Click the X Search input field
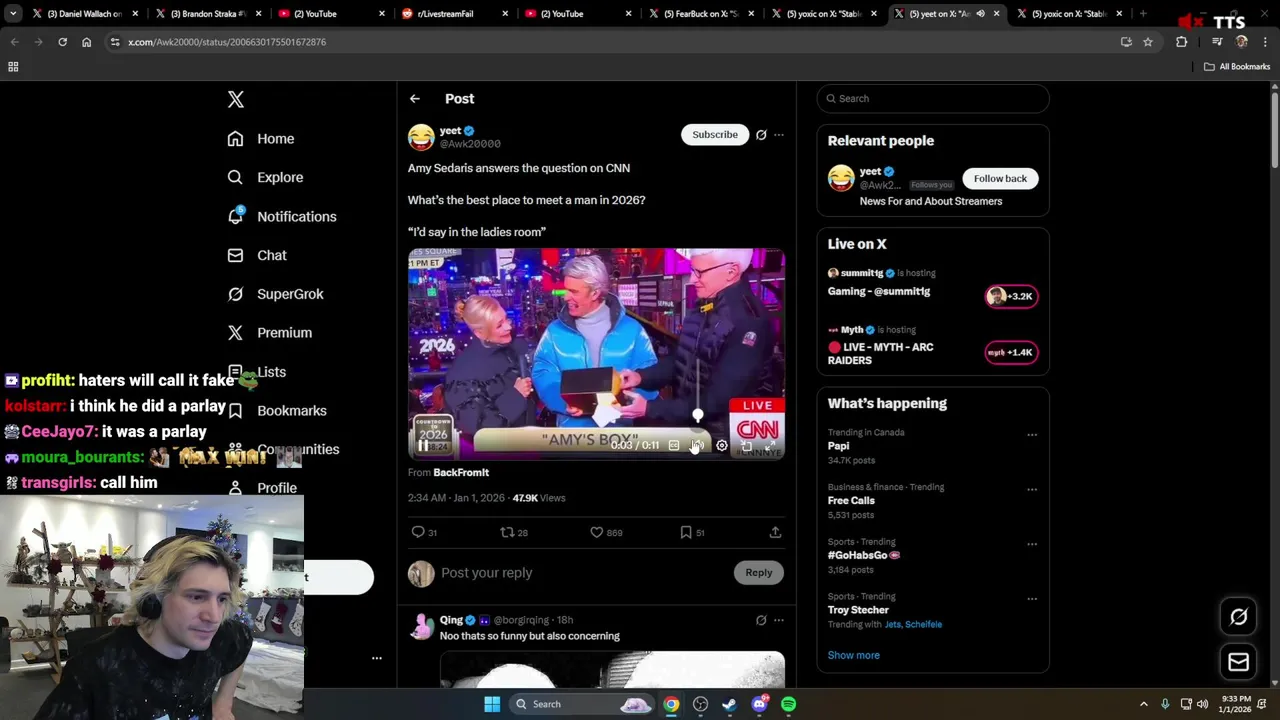The width and height of the screenshot is (1280, 720). coord(933,99)
